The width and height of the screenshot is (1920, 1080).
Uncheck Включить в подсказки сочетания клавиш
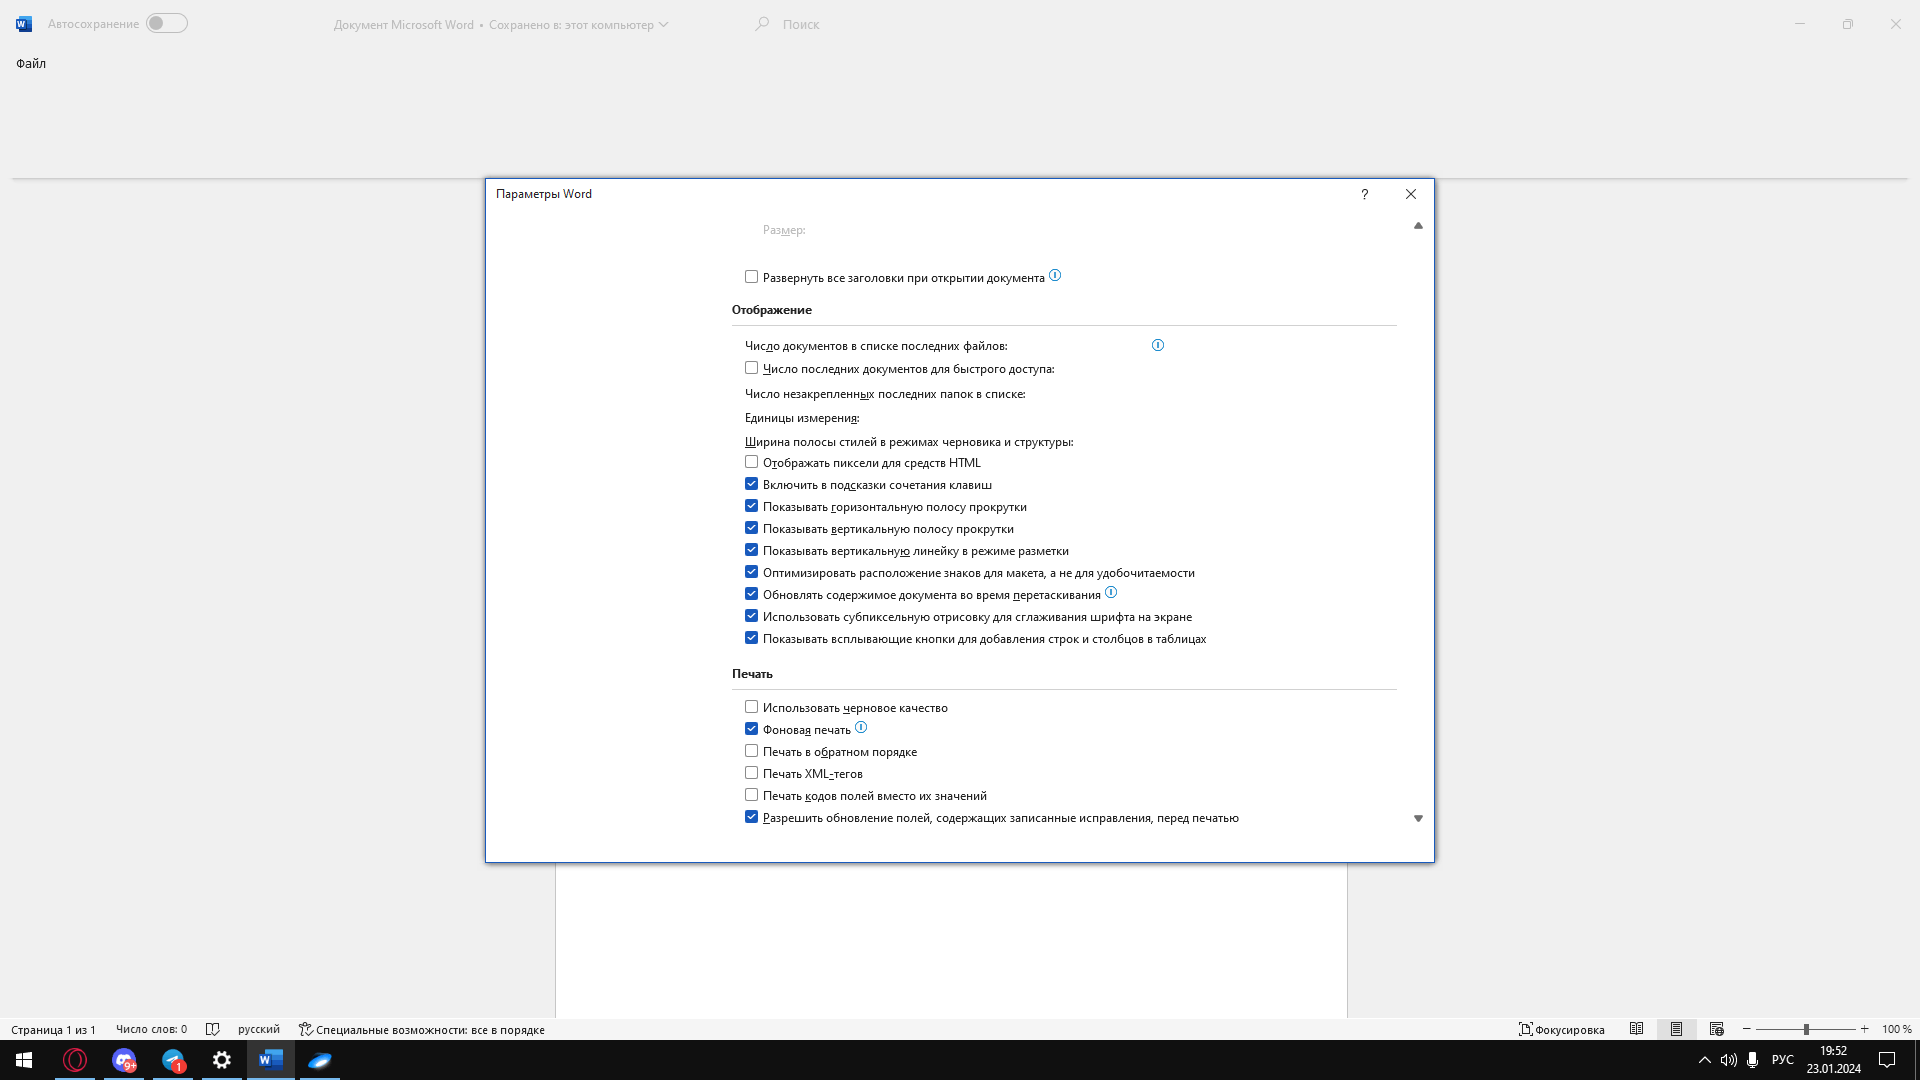pos(751,484)
